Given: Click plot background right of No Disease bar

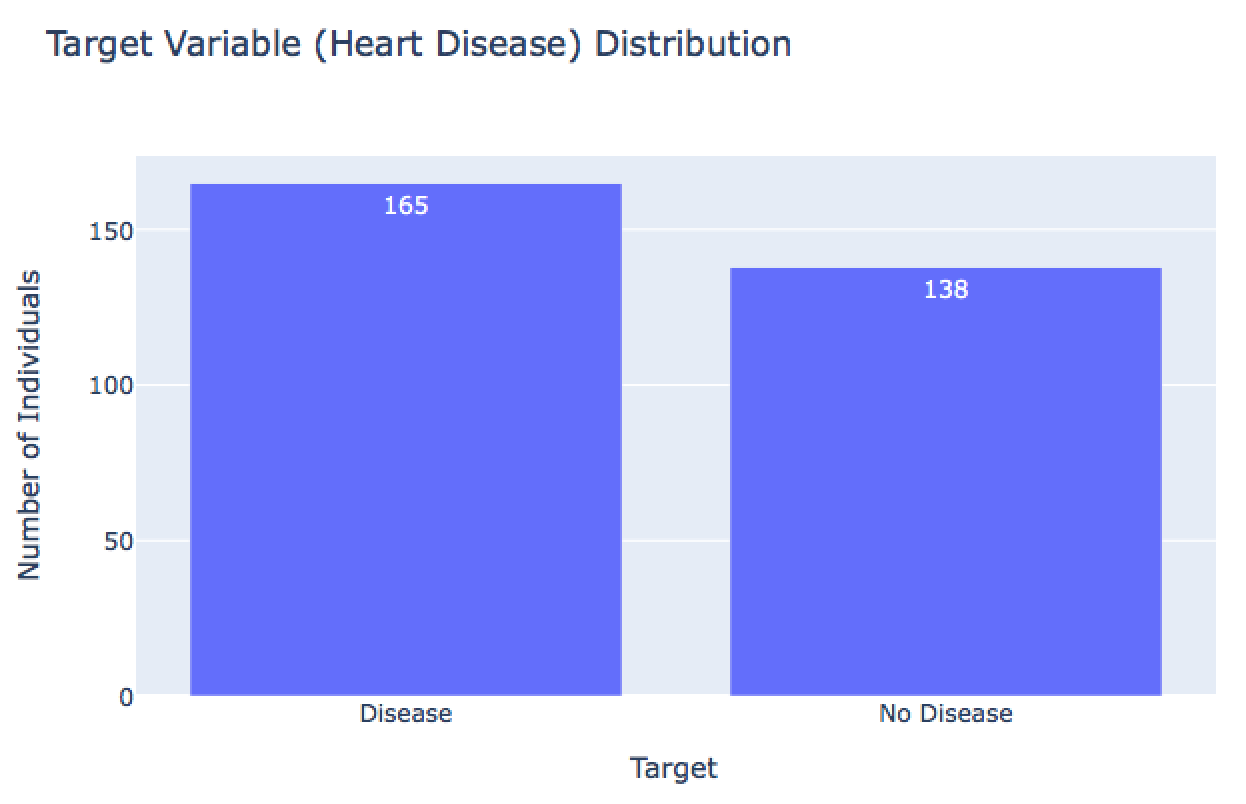Looking at the screenshot, I should [1189, 450].
